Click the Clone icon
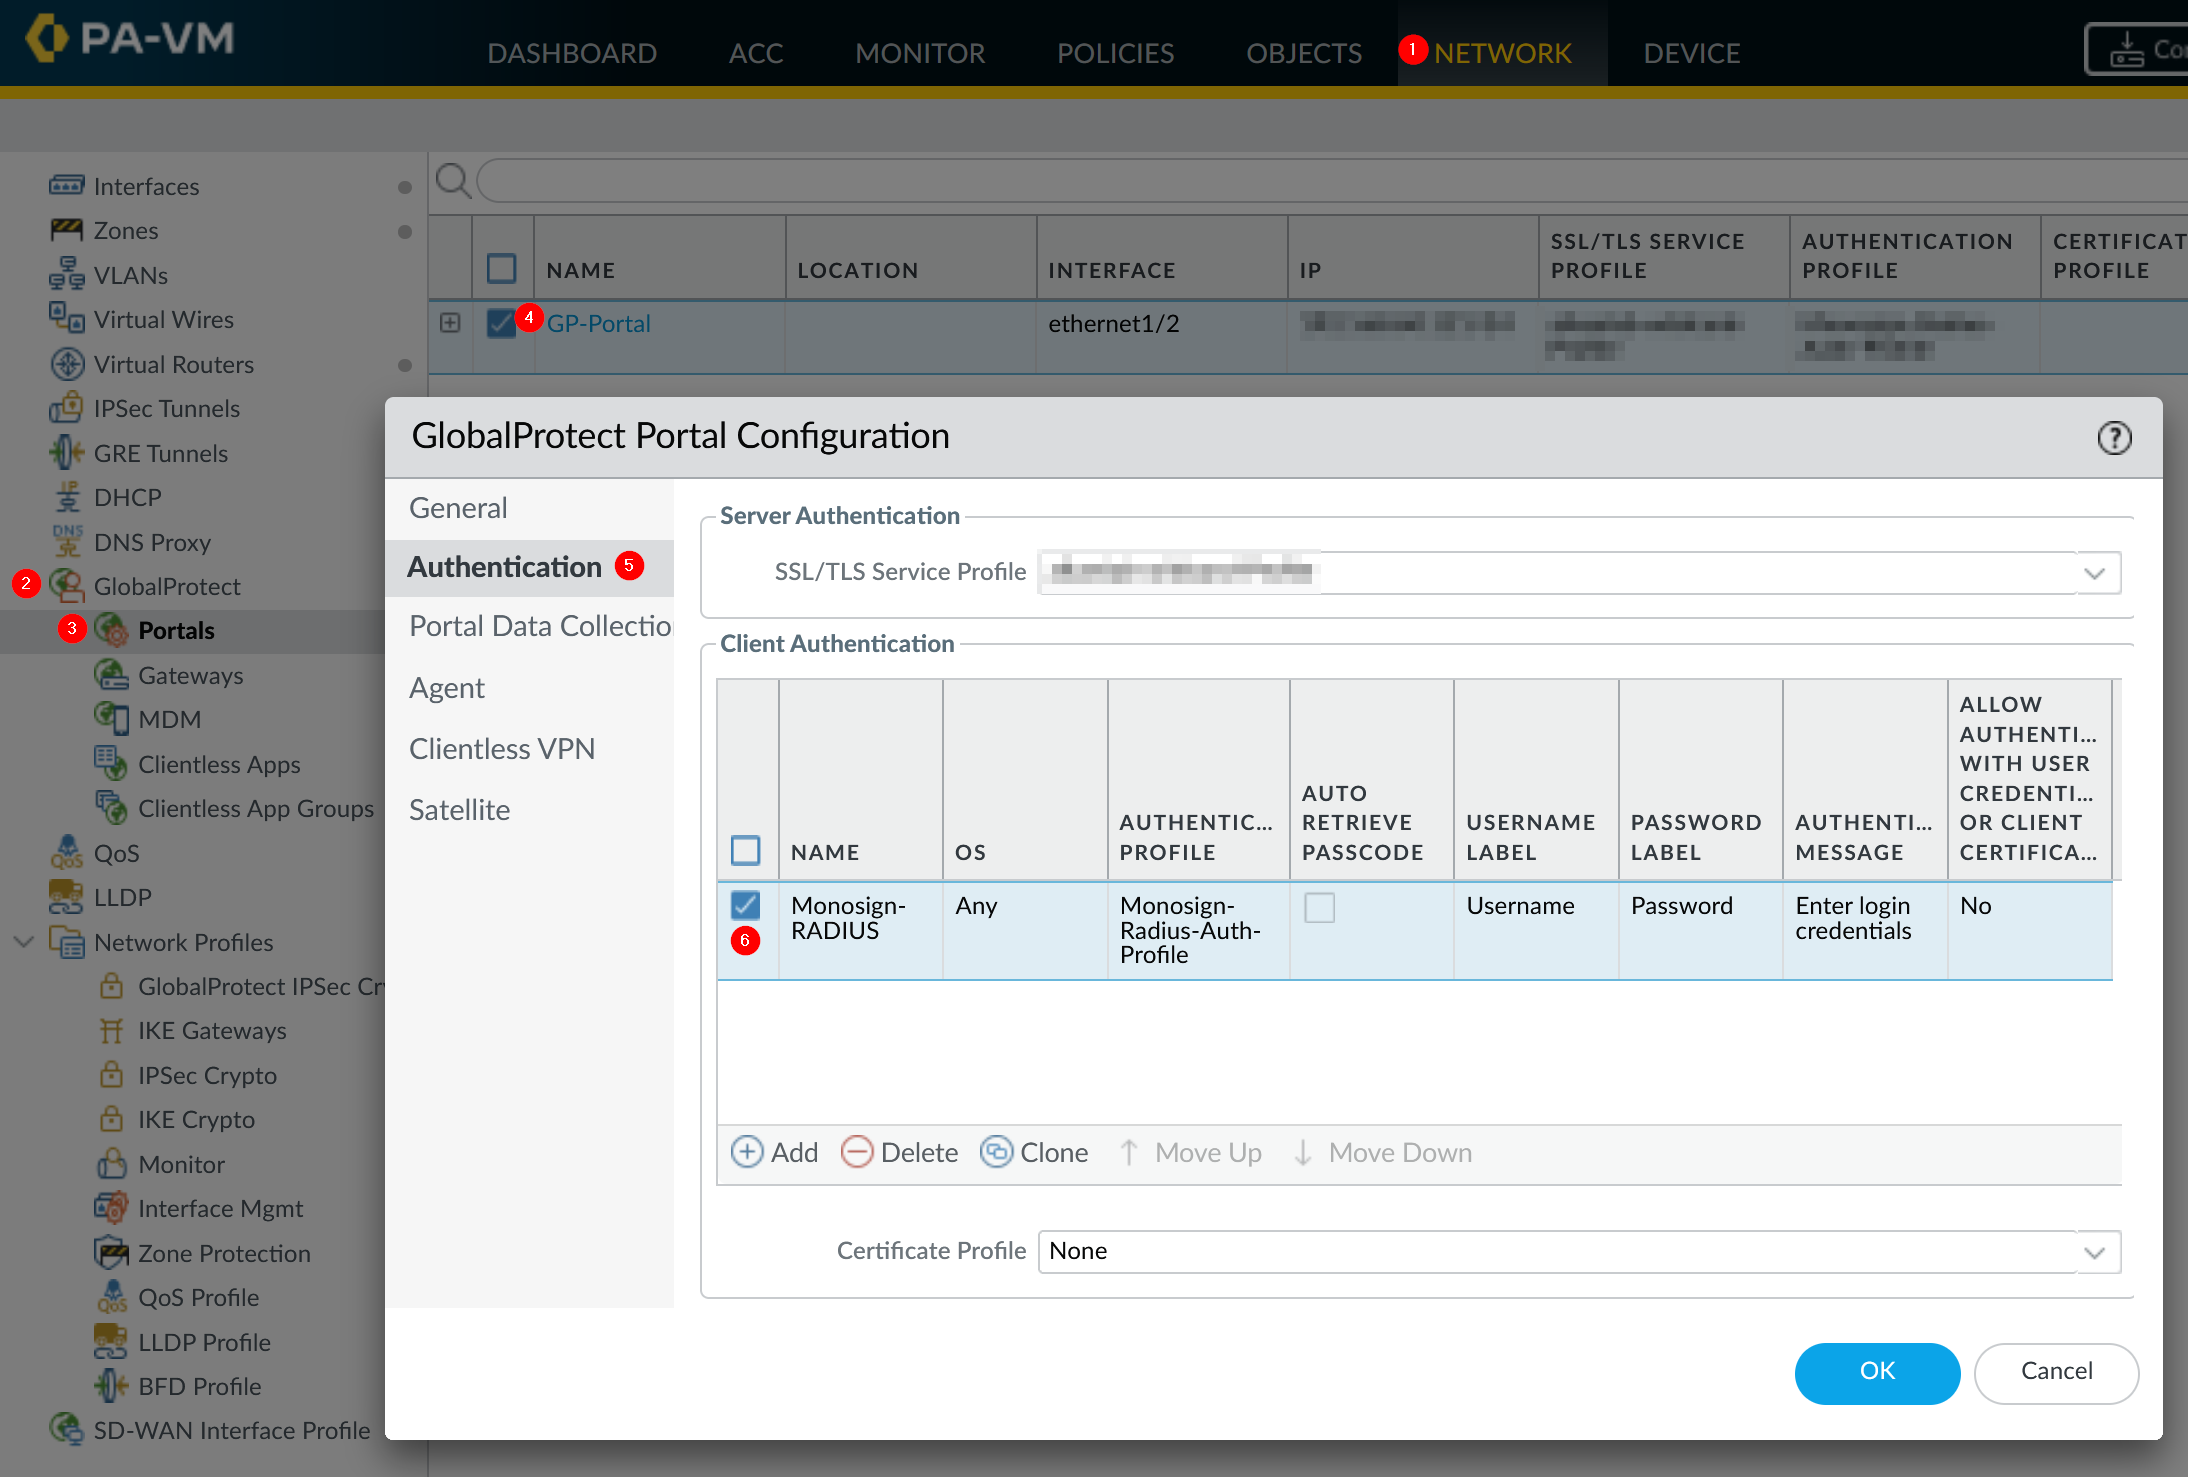Screen dimensions: 2188x1477 996,1152
